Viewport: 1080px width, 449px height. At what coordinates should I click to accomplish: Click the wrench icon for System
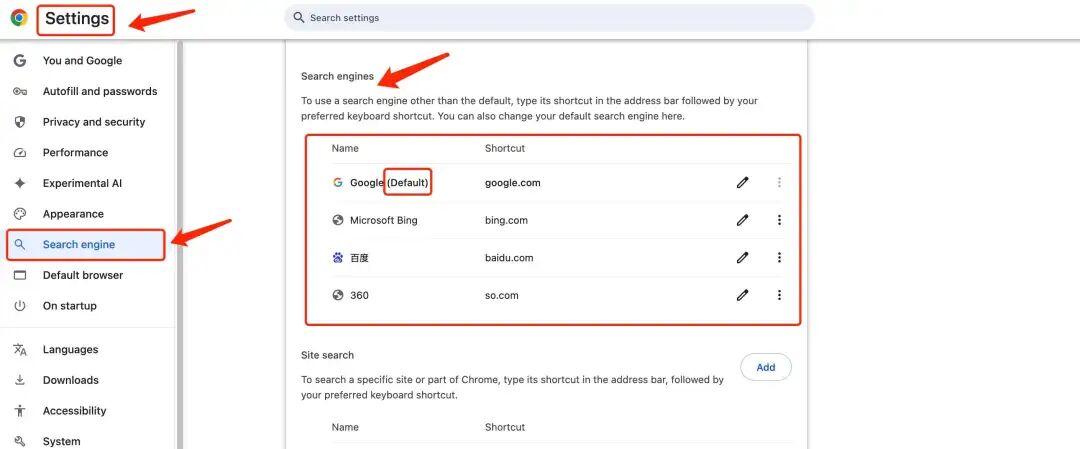(x=20, y=441)
